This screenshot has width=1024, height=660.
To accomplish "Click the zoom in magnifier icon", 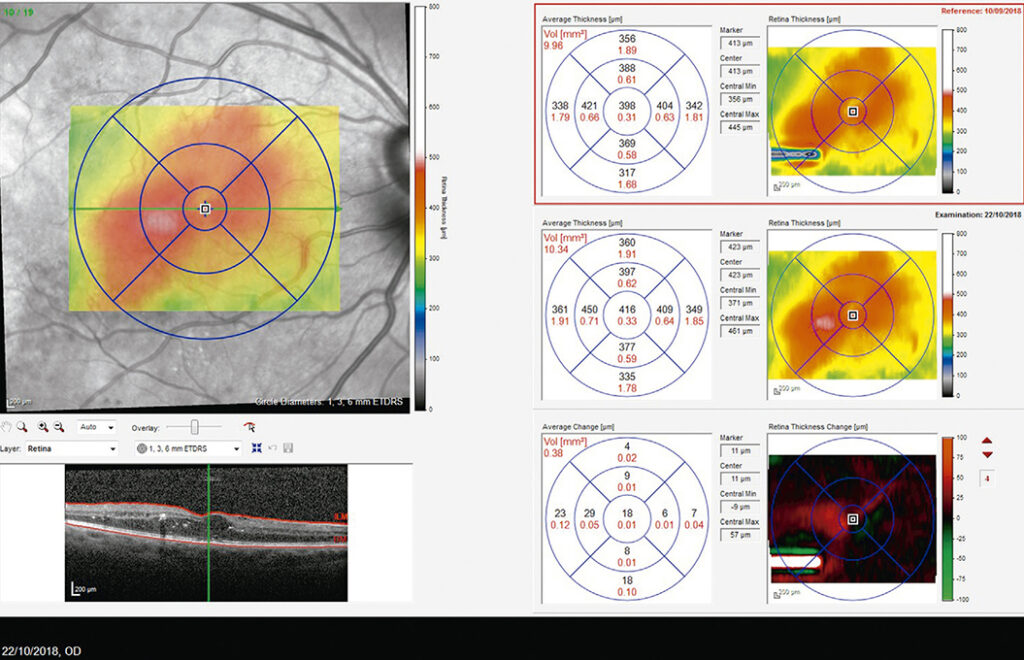I will (x=45, y=426).
